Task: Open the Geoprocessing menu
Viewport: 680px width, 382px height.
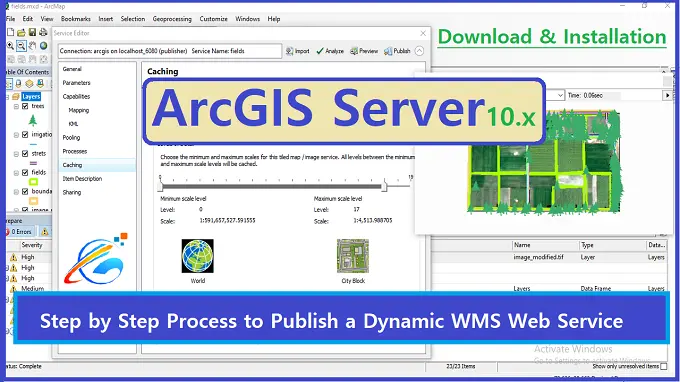Action: click(172, 19)
